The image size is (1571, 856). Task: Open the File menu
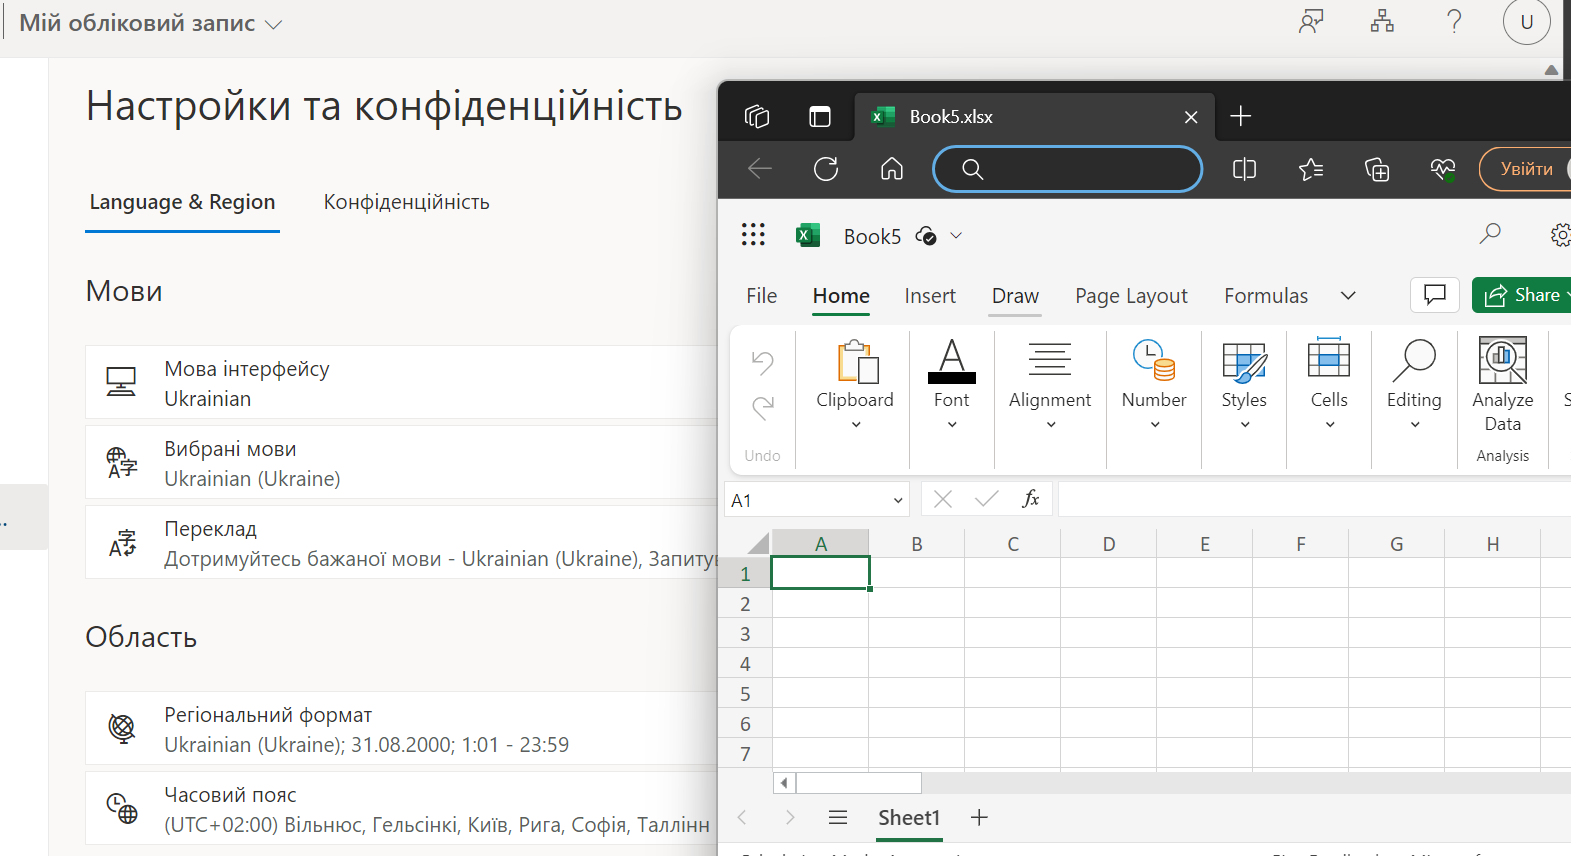click(762, 296)
